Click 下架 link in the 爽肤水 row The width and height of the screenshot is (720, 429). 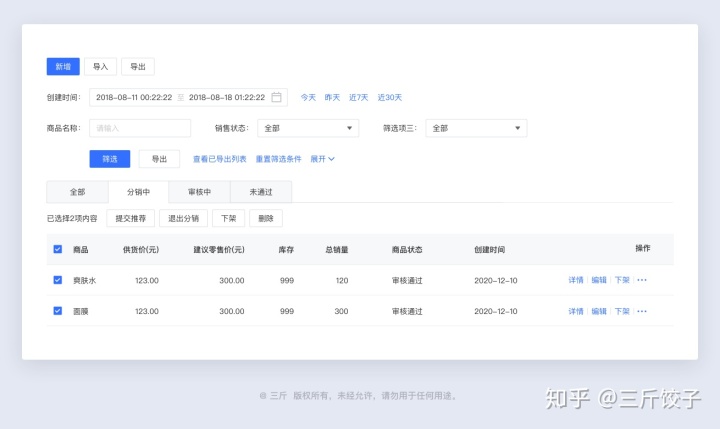[x=622, y=280]
